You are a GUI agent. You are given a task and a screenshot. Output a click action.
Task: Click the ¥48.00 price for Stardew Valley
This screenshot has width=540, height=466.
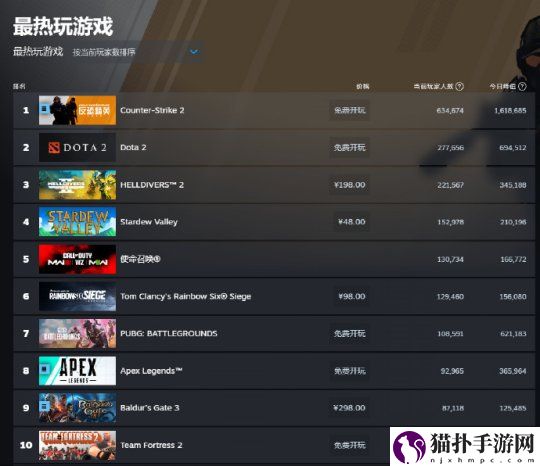(352, 222)
